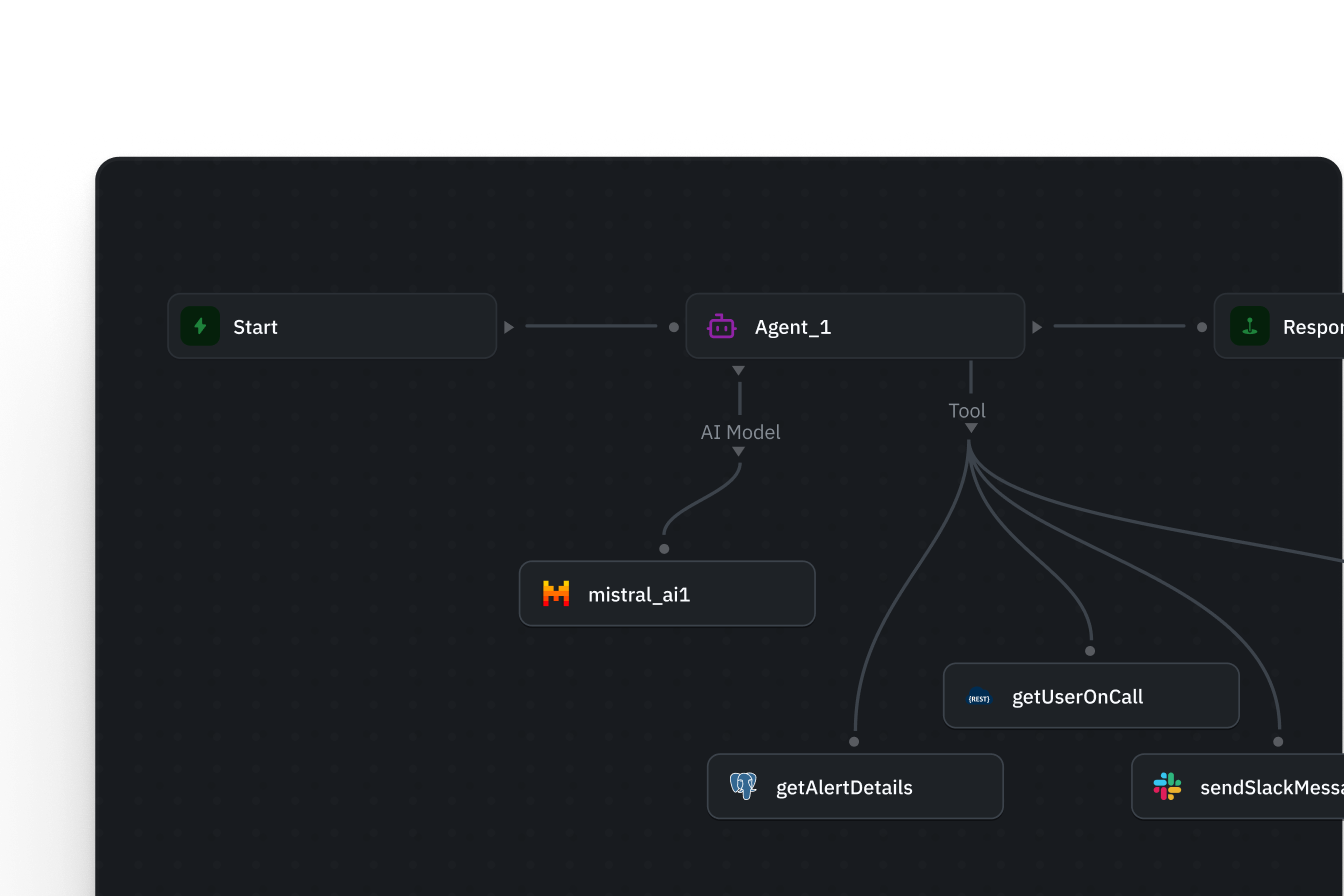Select the getAlertDetails node label
This screenshot has width=1344, height=896.
coord(844,788)
